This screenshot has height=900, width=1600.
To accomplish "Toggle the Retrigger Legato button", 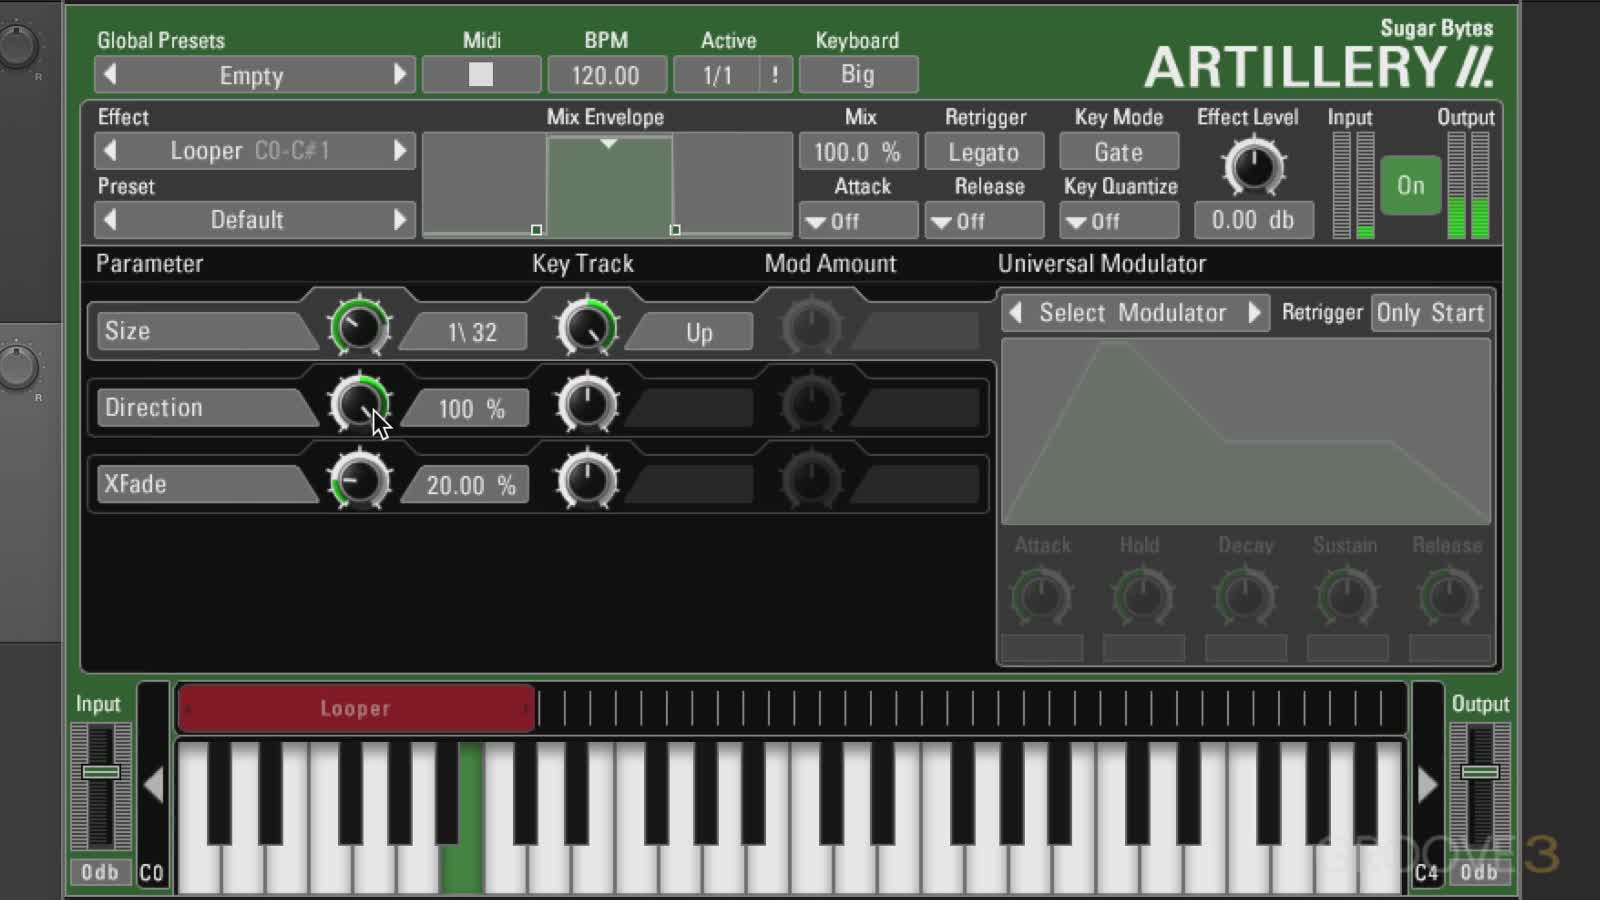I will (x=984, y=152).
